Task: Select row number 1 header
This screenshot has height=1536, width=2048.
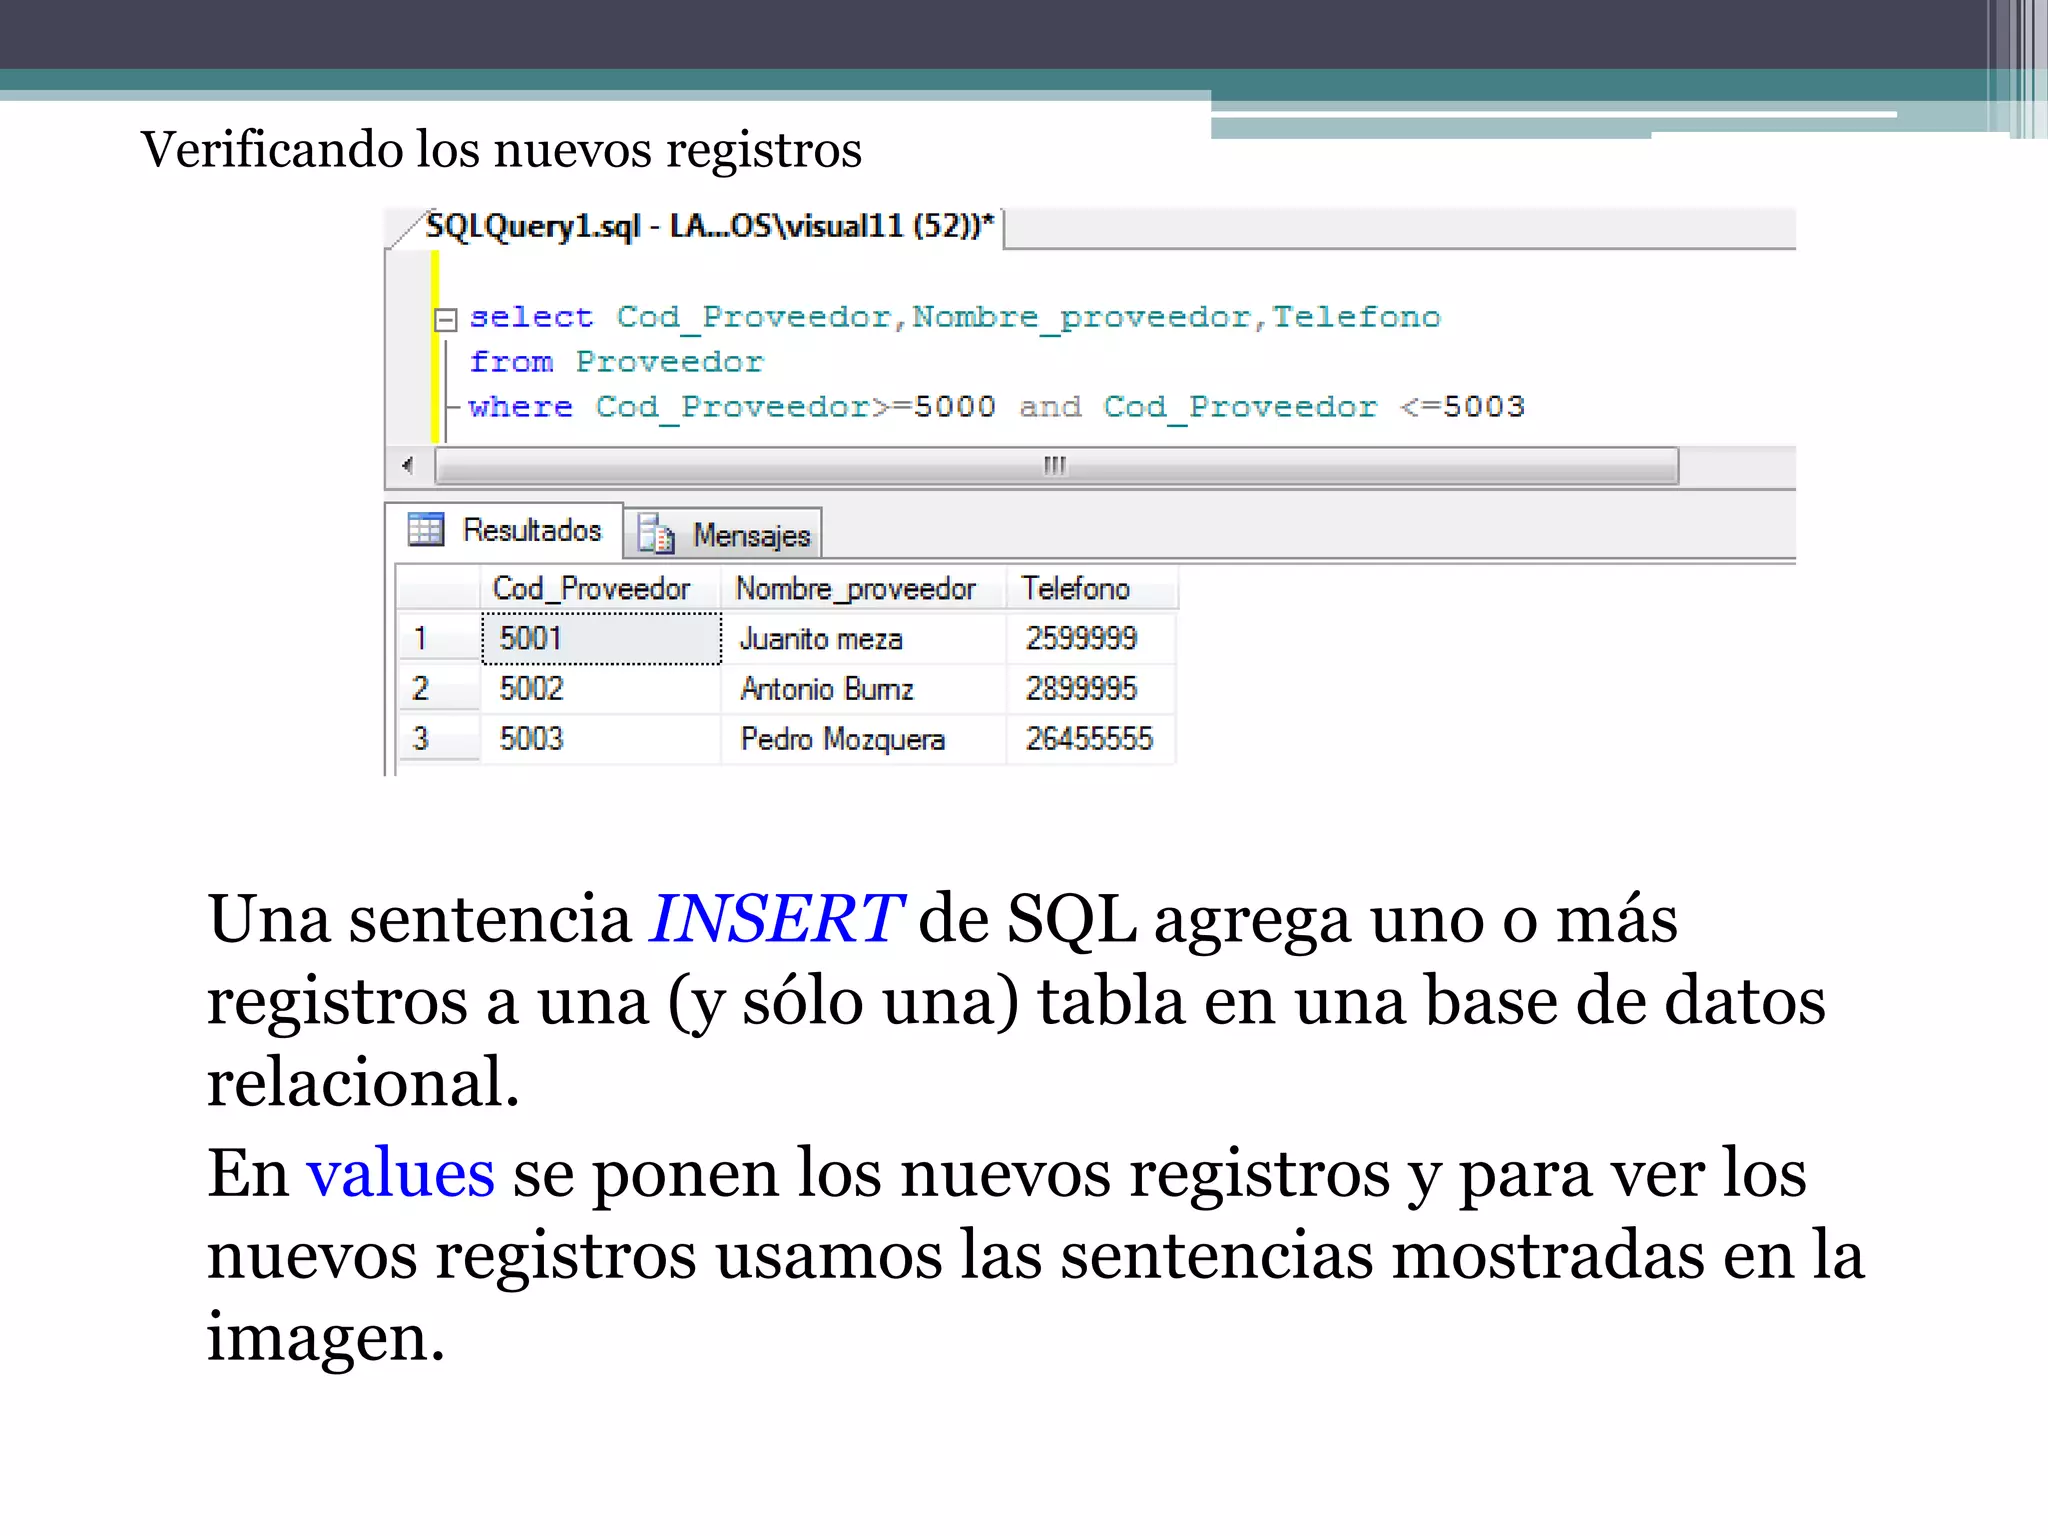Action: (438, 637)
